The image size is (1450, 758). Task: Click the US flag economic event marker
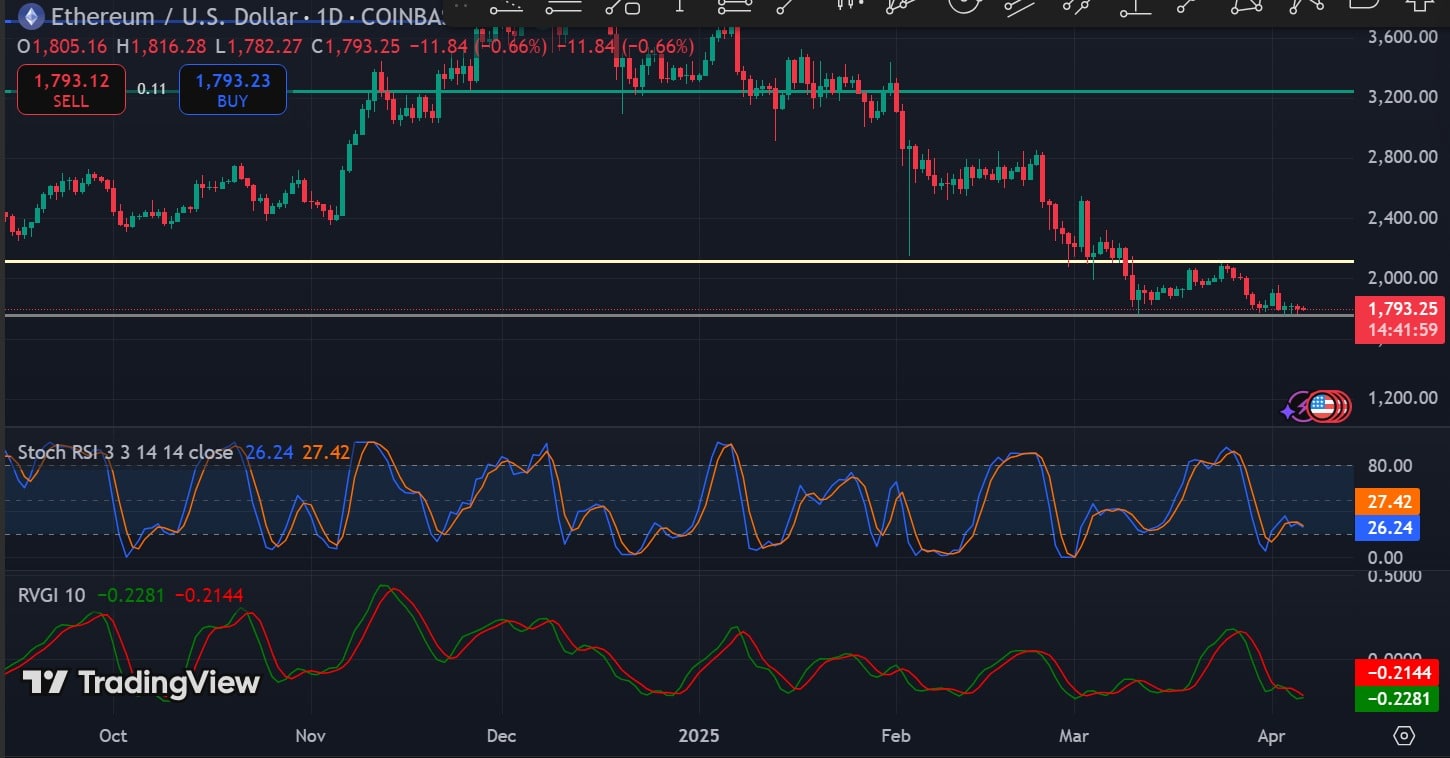pos(1322,405)
